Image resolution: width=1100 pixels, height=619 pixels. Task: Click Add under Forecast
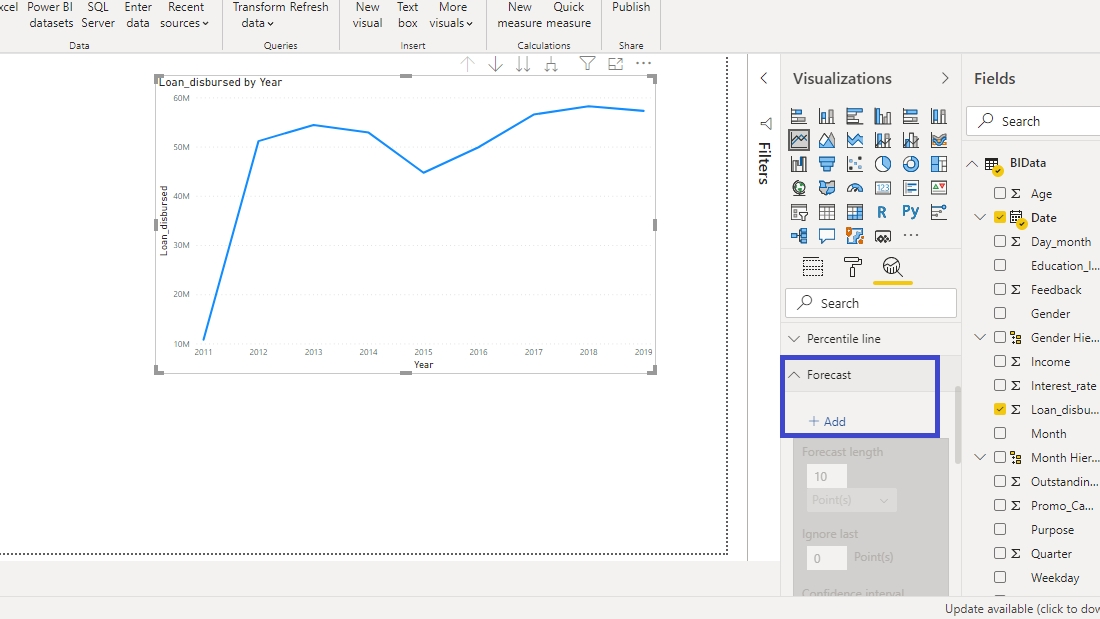click(x=827, y=422)
